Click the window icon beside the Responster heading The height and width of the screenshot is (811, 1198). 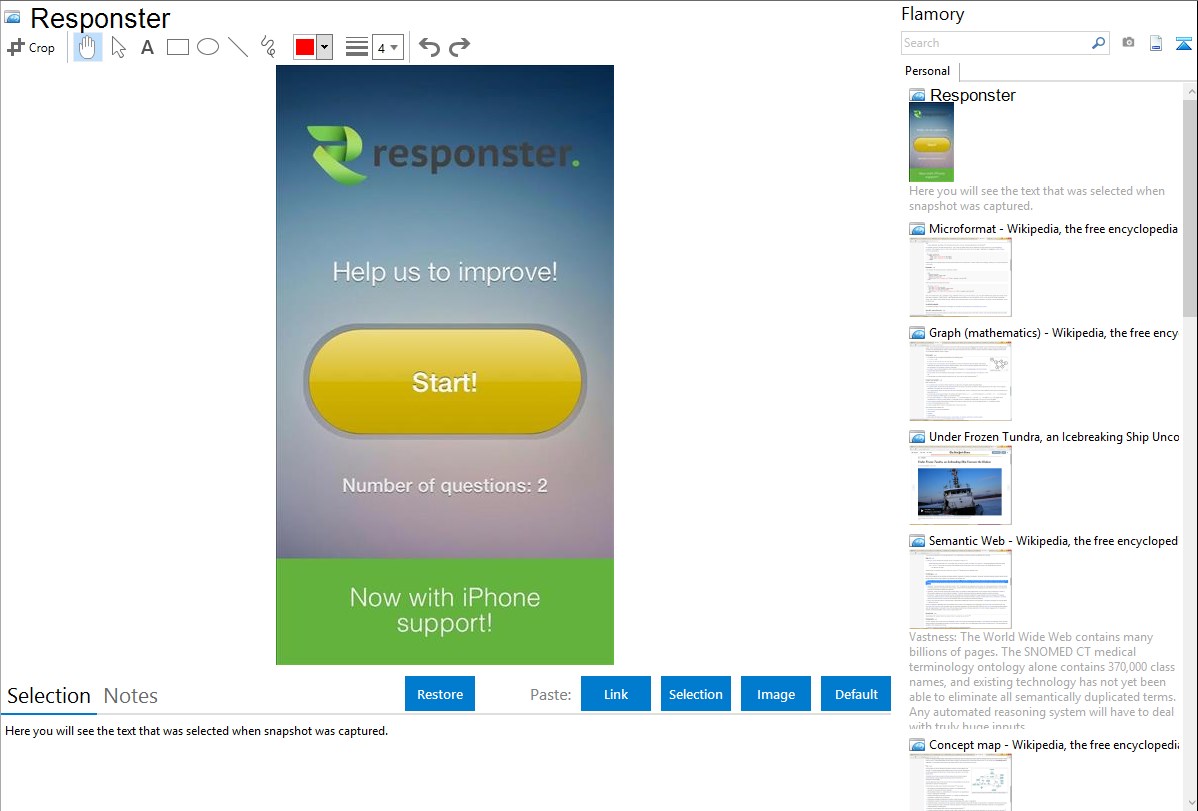(x=12, y=17)
